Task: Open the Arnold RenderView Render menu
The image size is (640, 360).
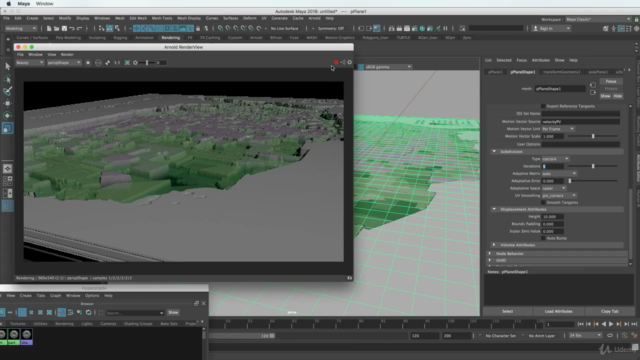Action: (67, 54)
